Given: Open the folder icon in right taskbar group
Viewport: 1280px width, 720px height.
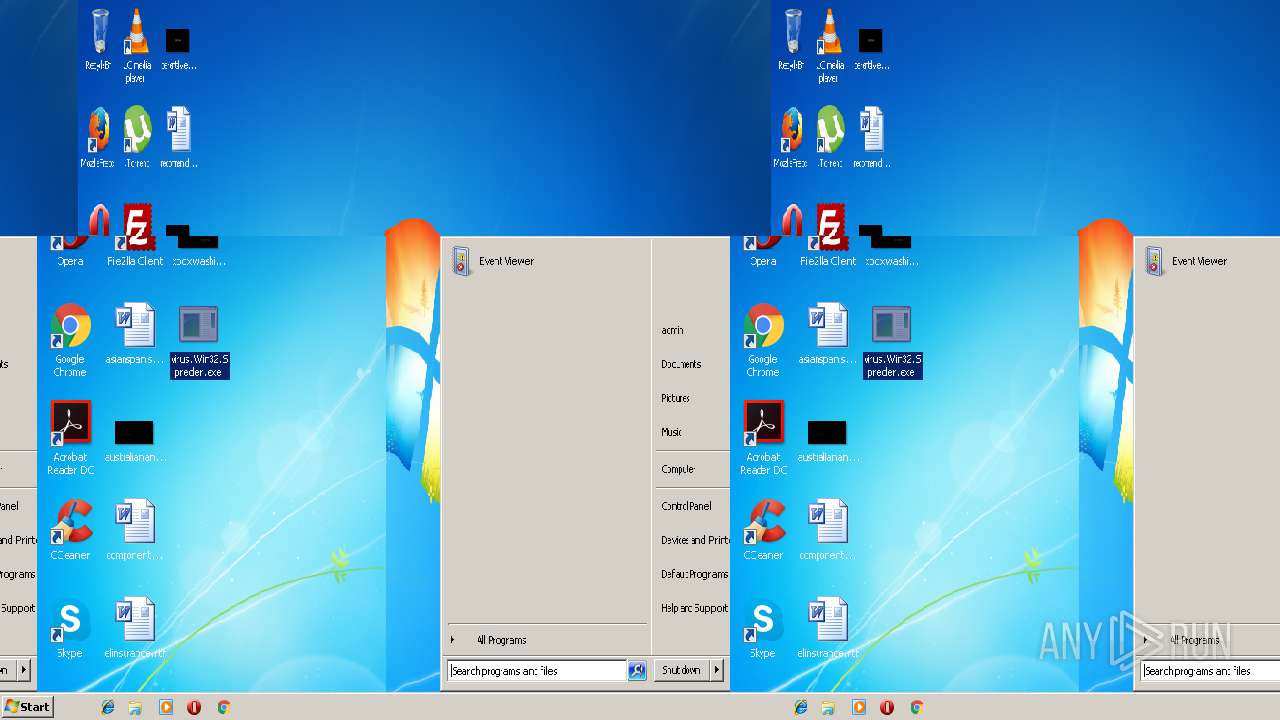Looking at the screenshot, I should 829,707.
